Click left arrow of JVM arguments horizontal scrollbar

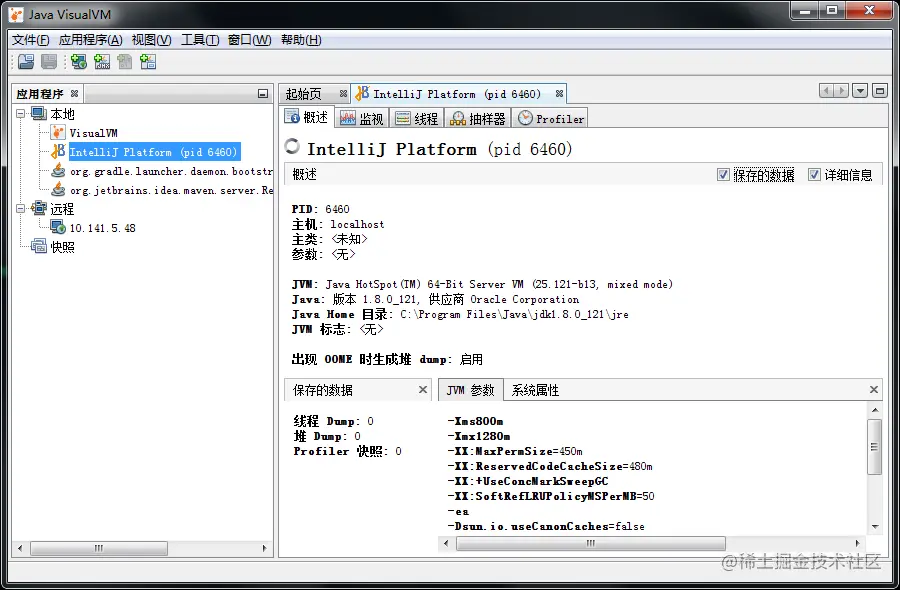click(x=447, y=543)
